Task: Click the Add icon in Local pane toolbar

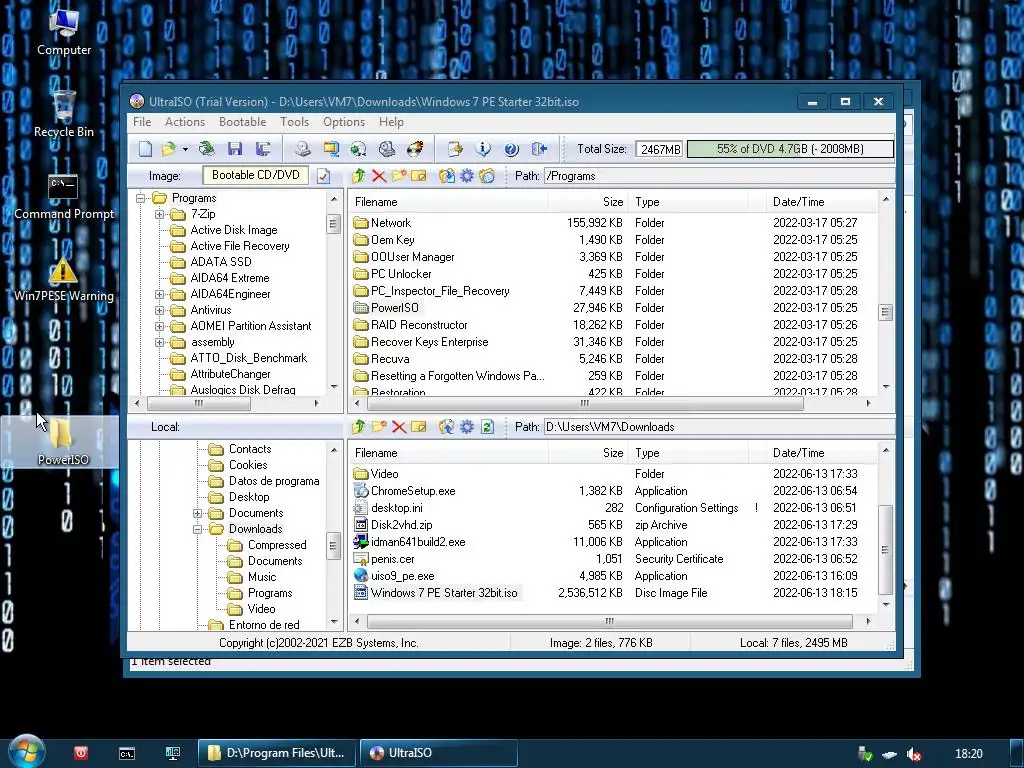Action: tap(447, 426)
